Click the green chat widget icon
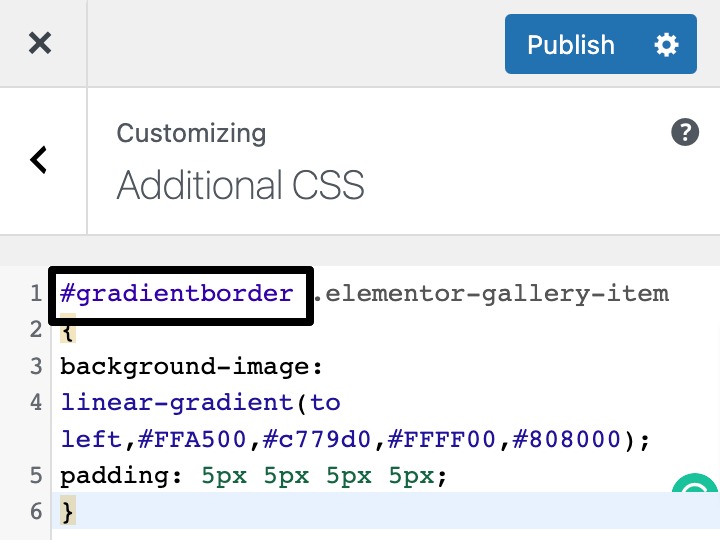 click(x=694, y=483)
